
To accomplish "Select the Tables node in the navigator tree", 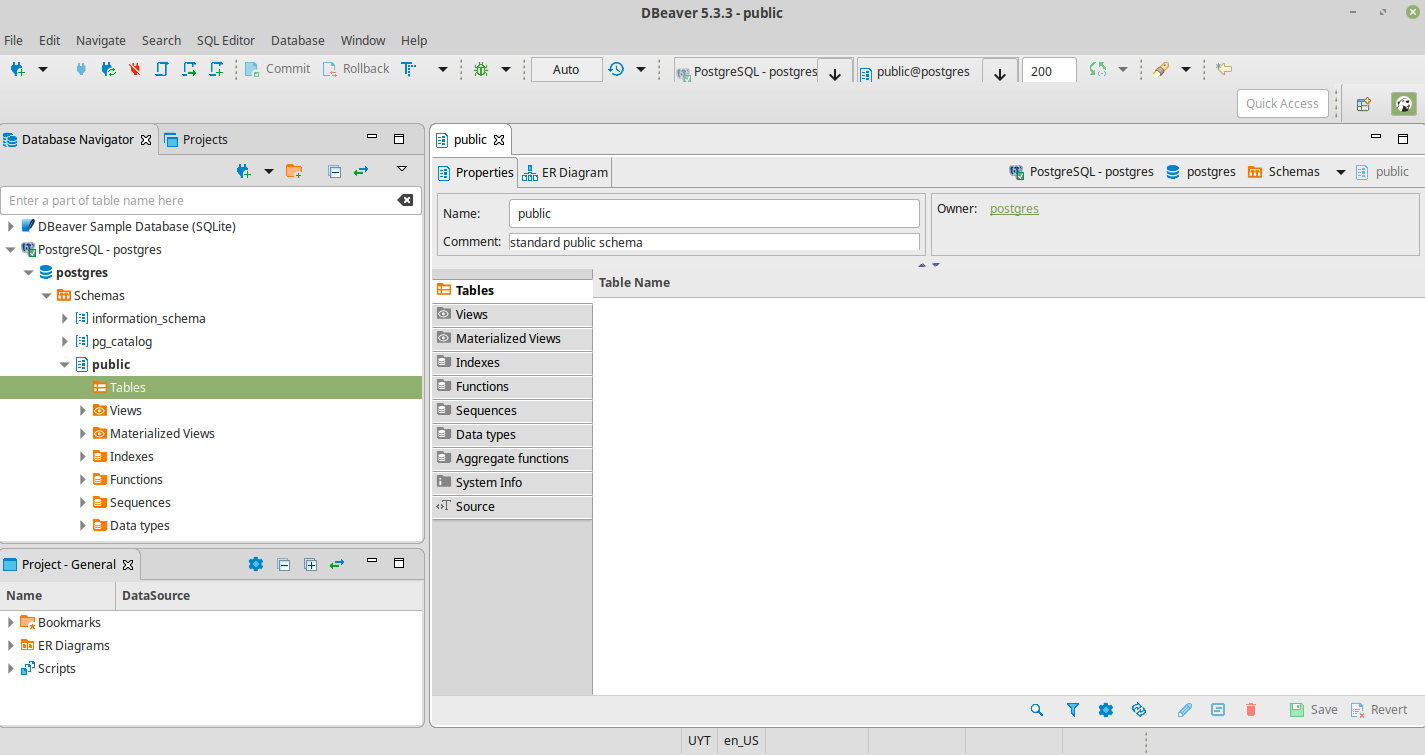I will 212,388.
